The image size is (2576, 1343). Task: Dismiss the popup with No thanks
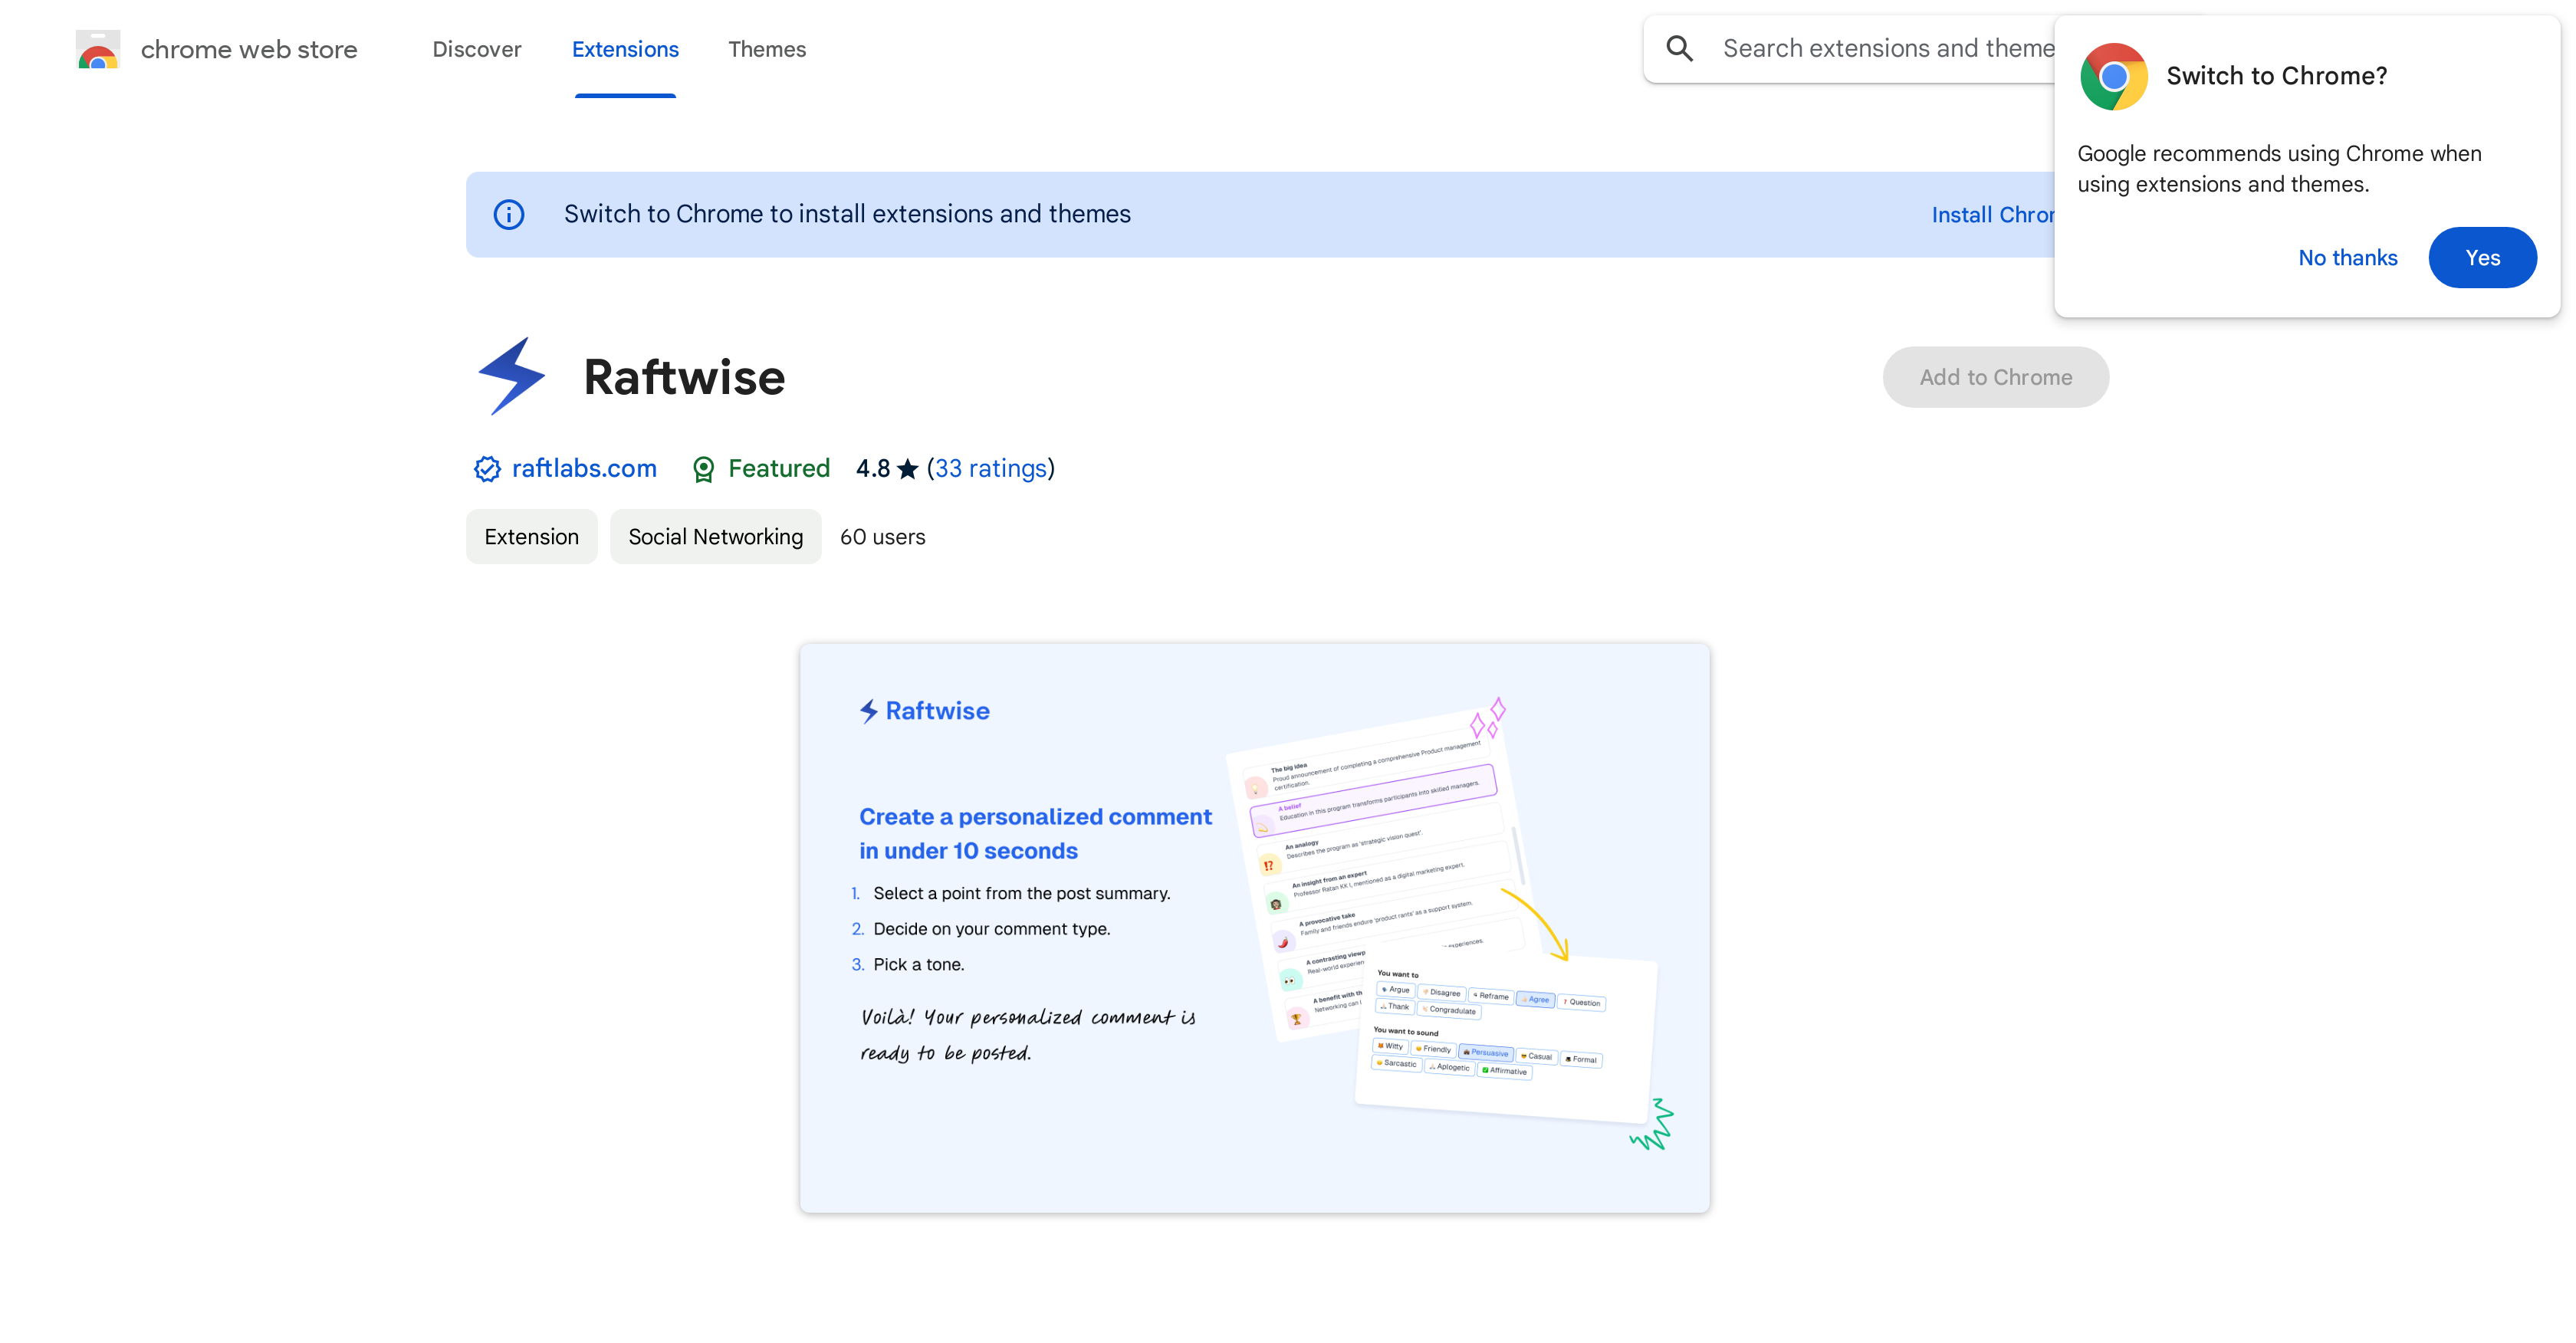(2348, 257)
